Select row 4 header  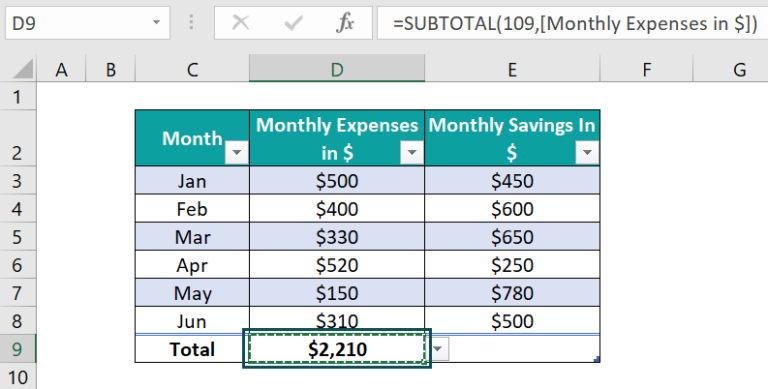pyautogui.click(x=18, y=209)
